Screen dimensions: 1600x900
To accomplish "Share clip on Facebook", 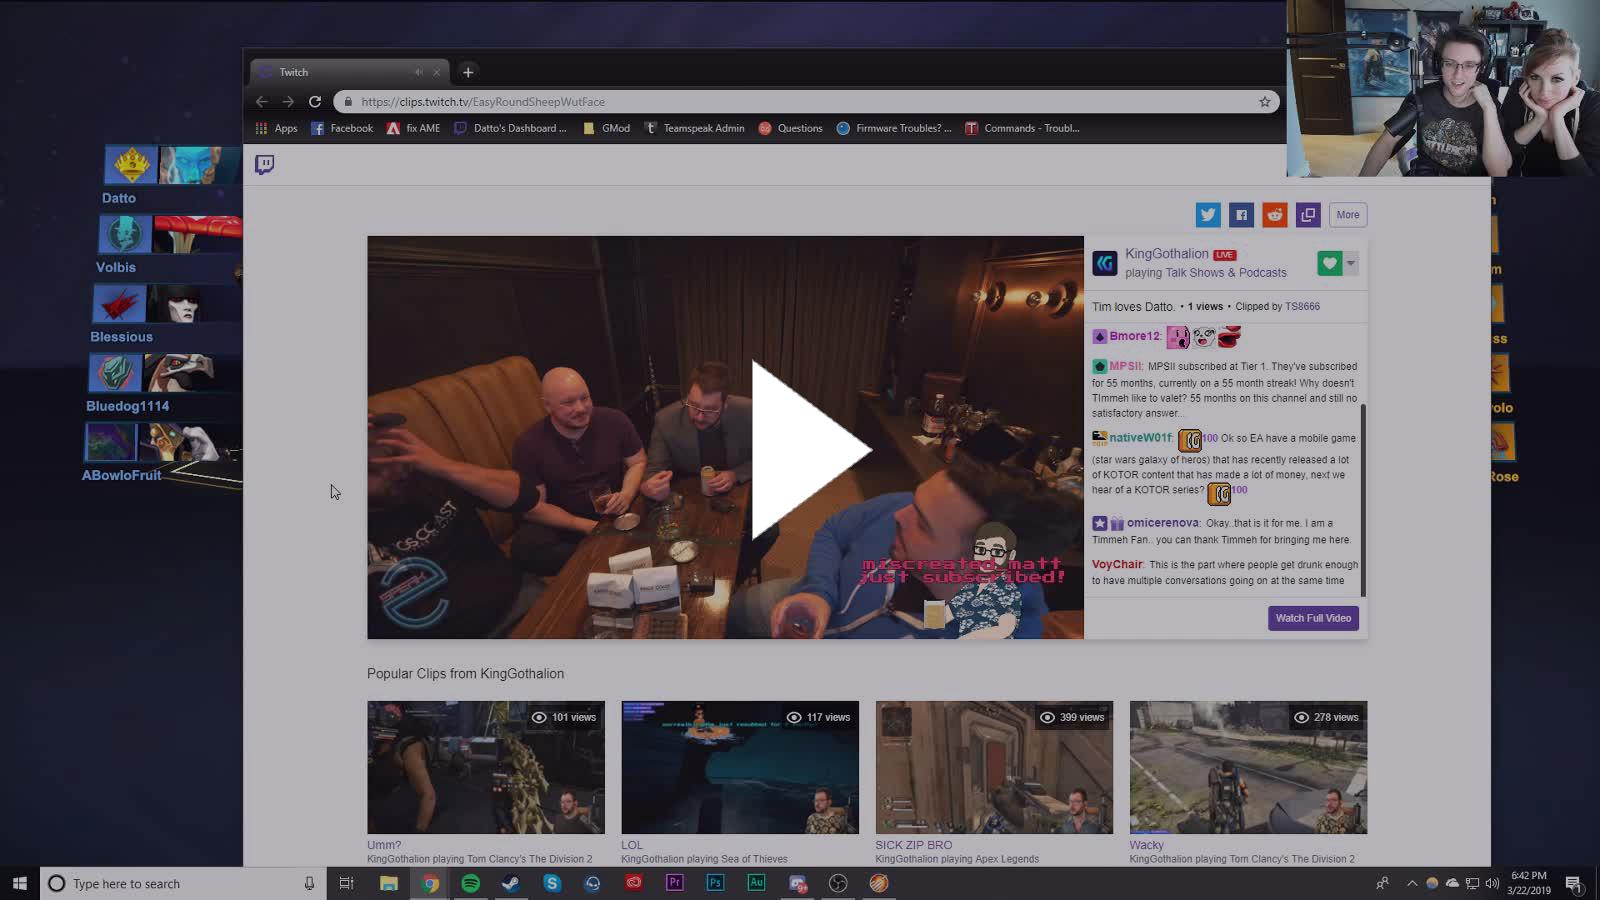I will pos(1241,215).
